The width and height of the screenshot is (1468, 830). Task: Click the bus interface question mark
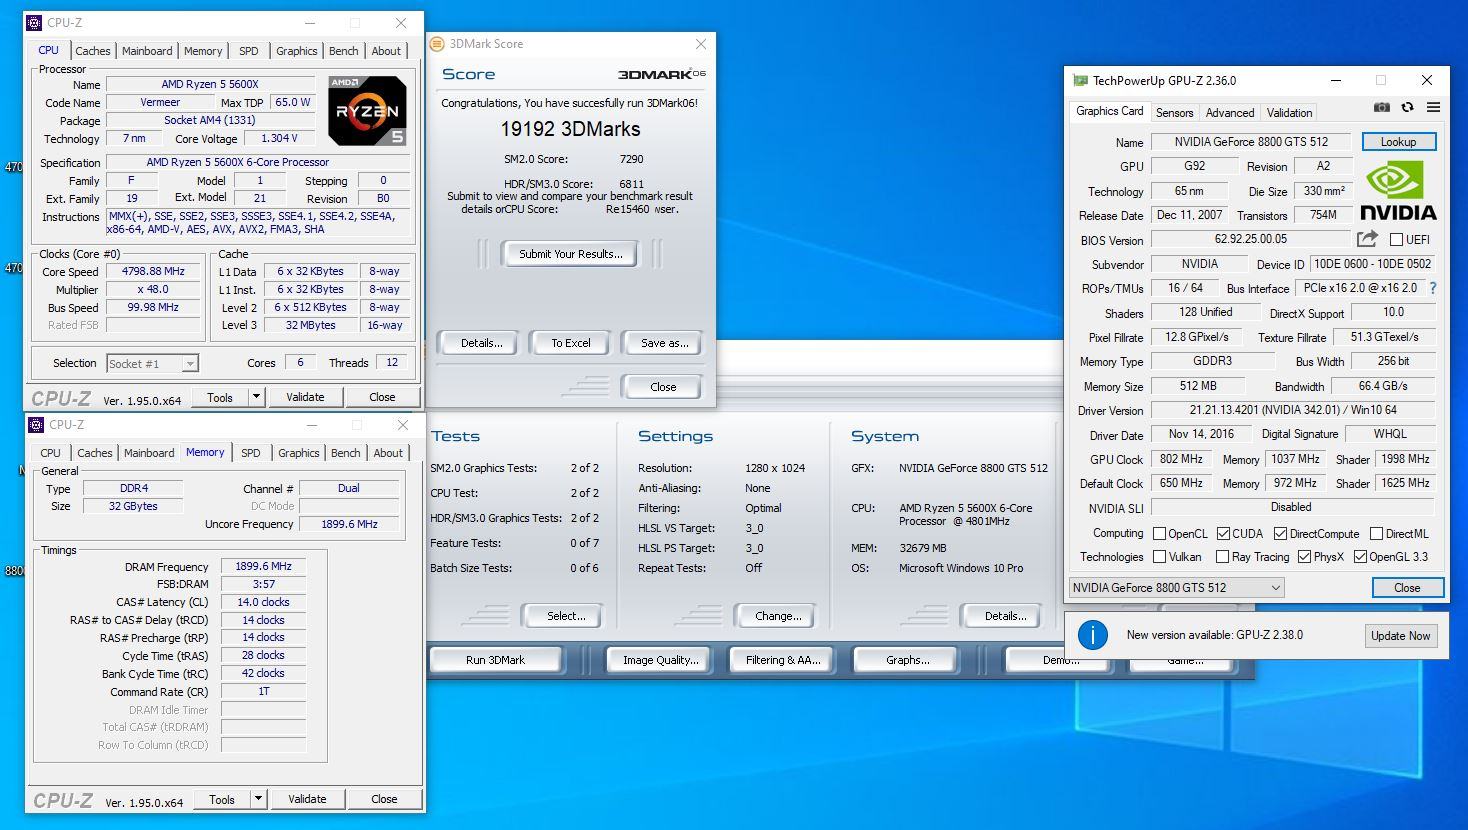1433,288
